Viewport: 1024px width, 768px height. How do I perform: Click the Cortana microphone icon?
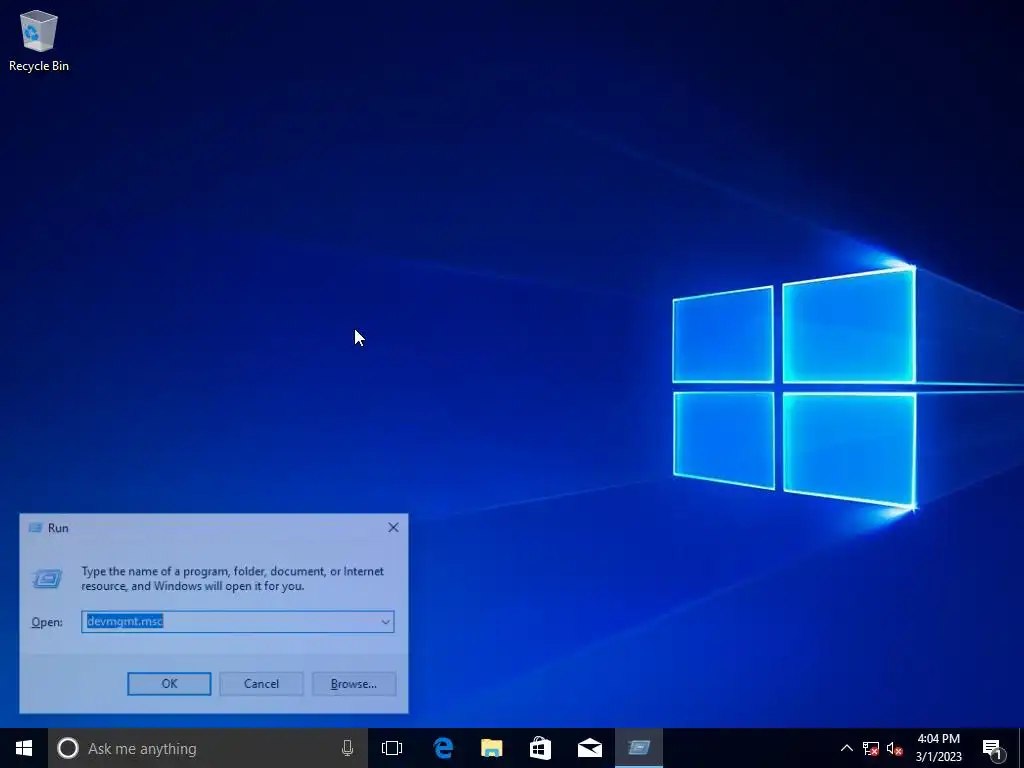(347, 748)
